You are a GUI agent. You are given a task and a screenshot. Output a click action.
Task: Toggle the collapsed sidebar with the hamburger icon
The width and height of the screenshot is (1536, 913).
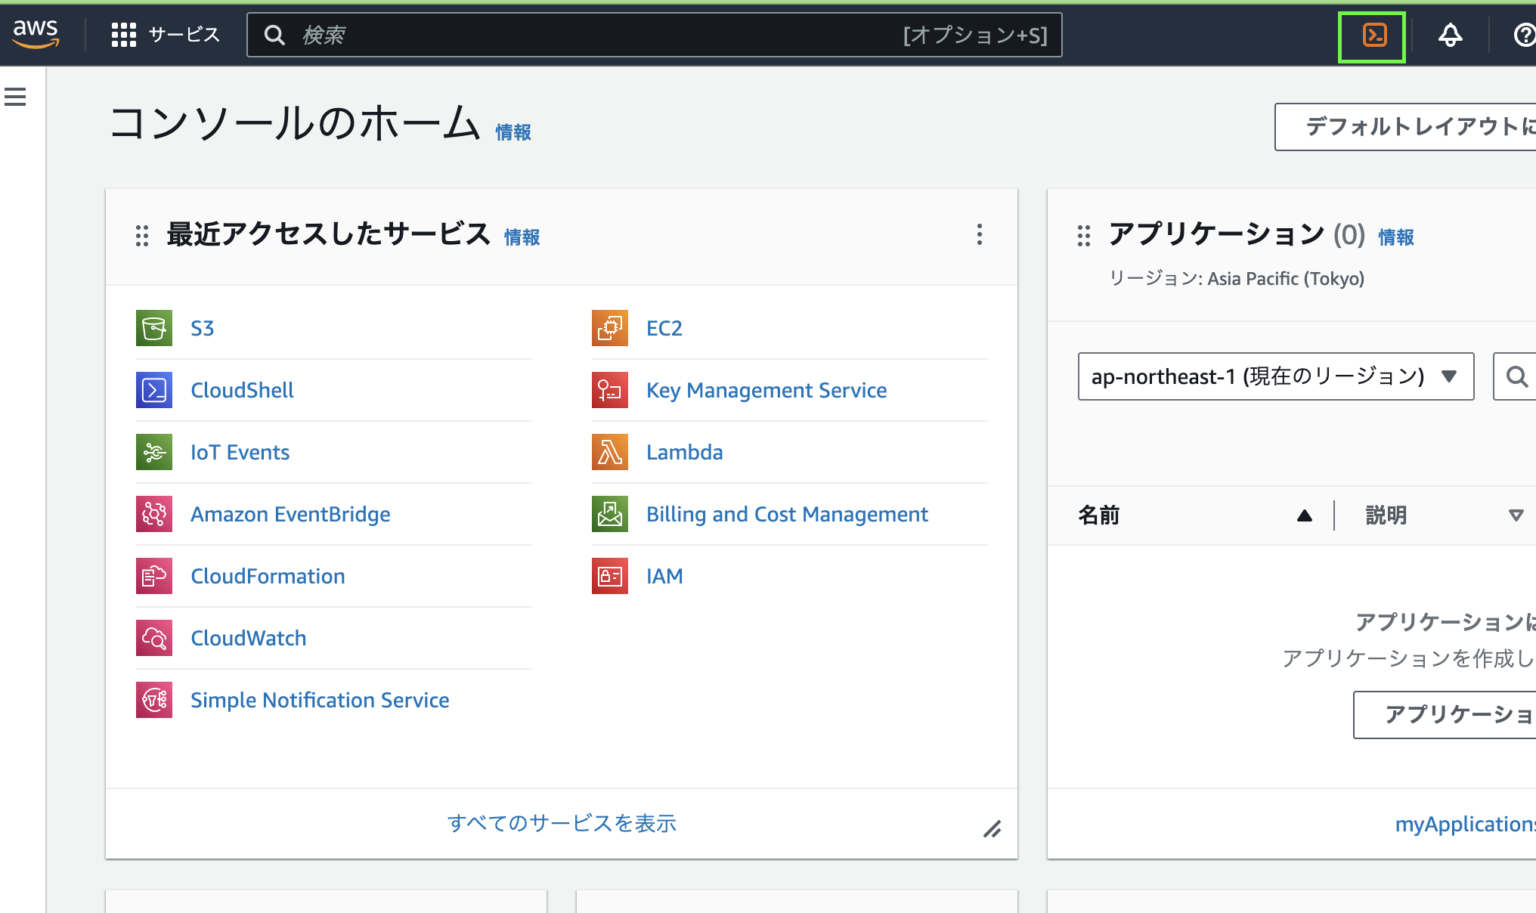point(15,96)
